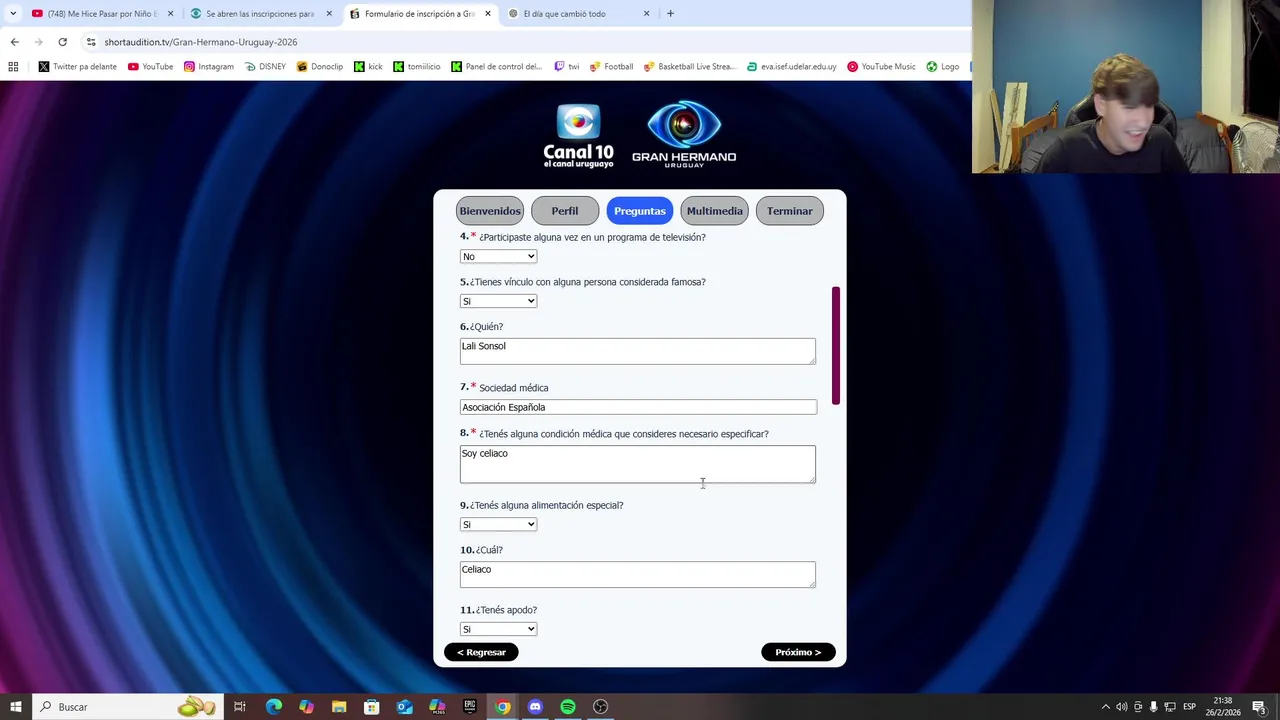Open the kick bookmark
1280x720 pixels.
pyautogui.click(x=368, y=66)
